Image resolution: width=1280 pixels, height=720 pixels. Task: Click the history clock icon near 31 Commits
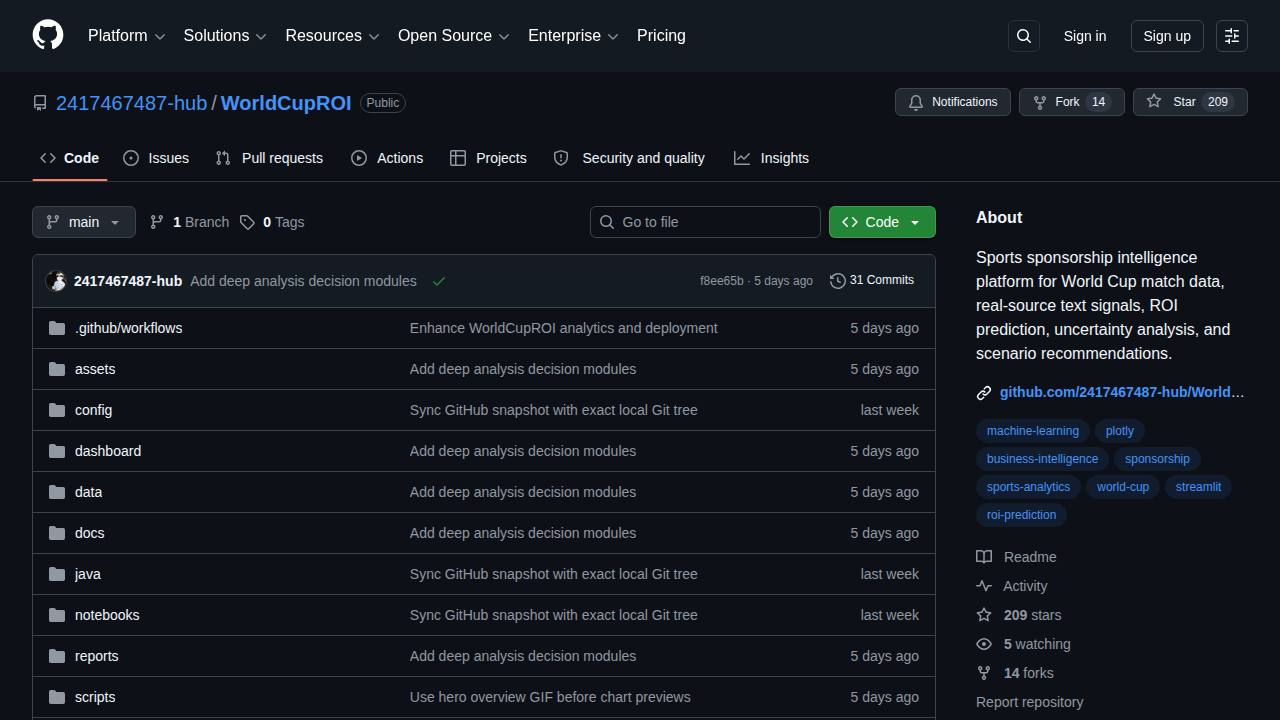coord(838,281)
